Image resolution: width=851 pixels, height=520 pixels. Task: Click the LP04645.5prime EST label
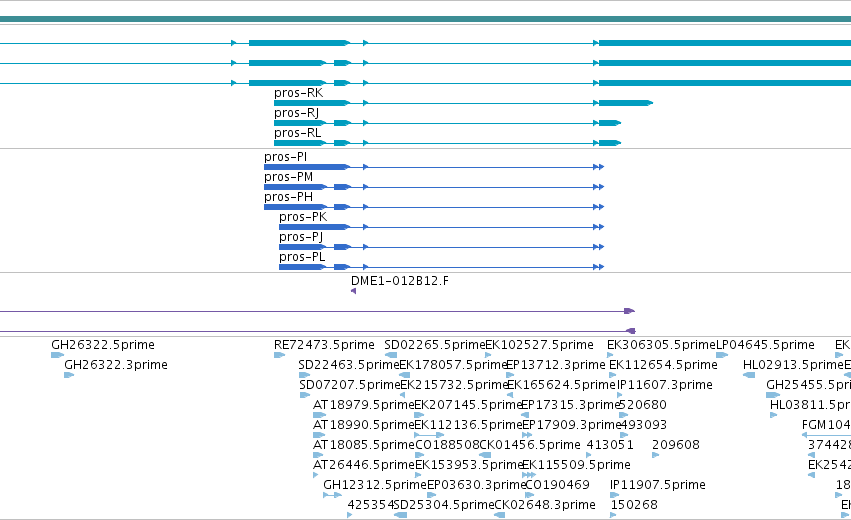(765, 345)
